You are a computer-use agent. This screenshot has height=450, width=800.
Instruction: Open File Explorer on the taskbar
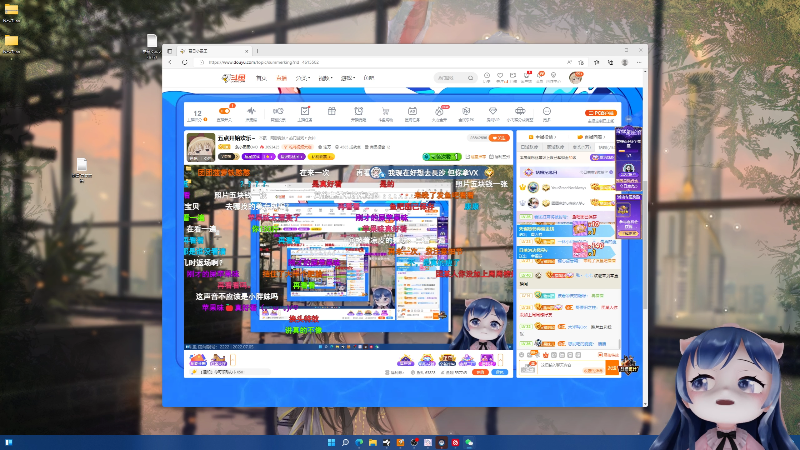point(373,442)
